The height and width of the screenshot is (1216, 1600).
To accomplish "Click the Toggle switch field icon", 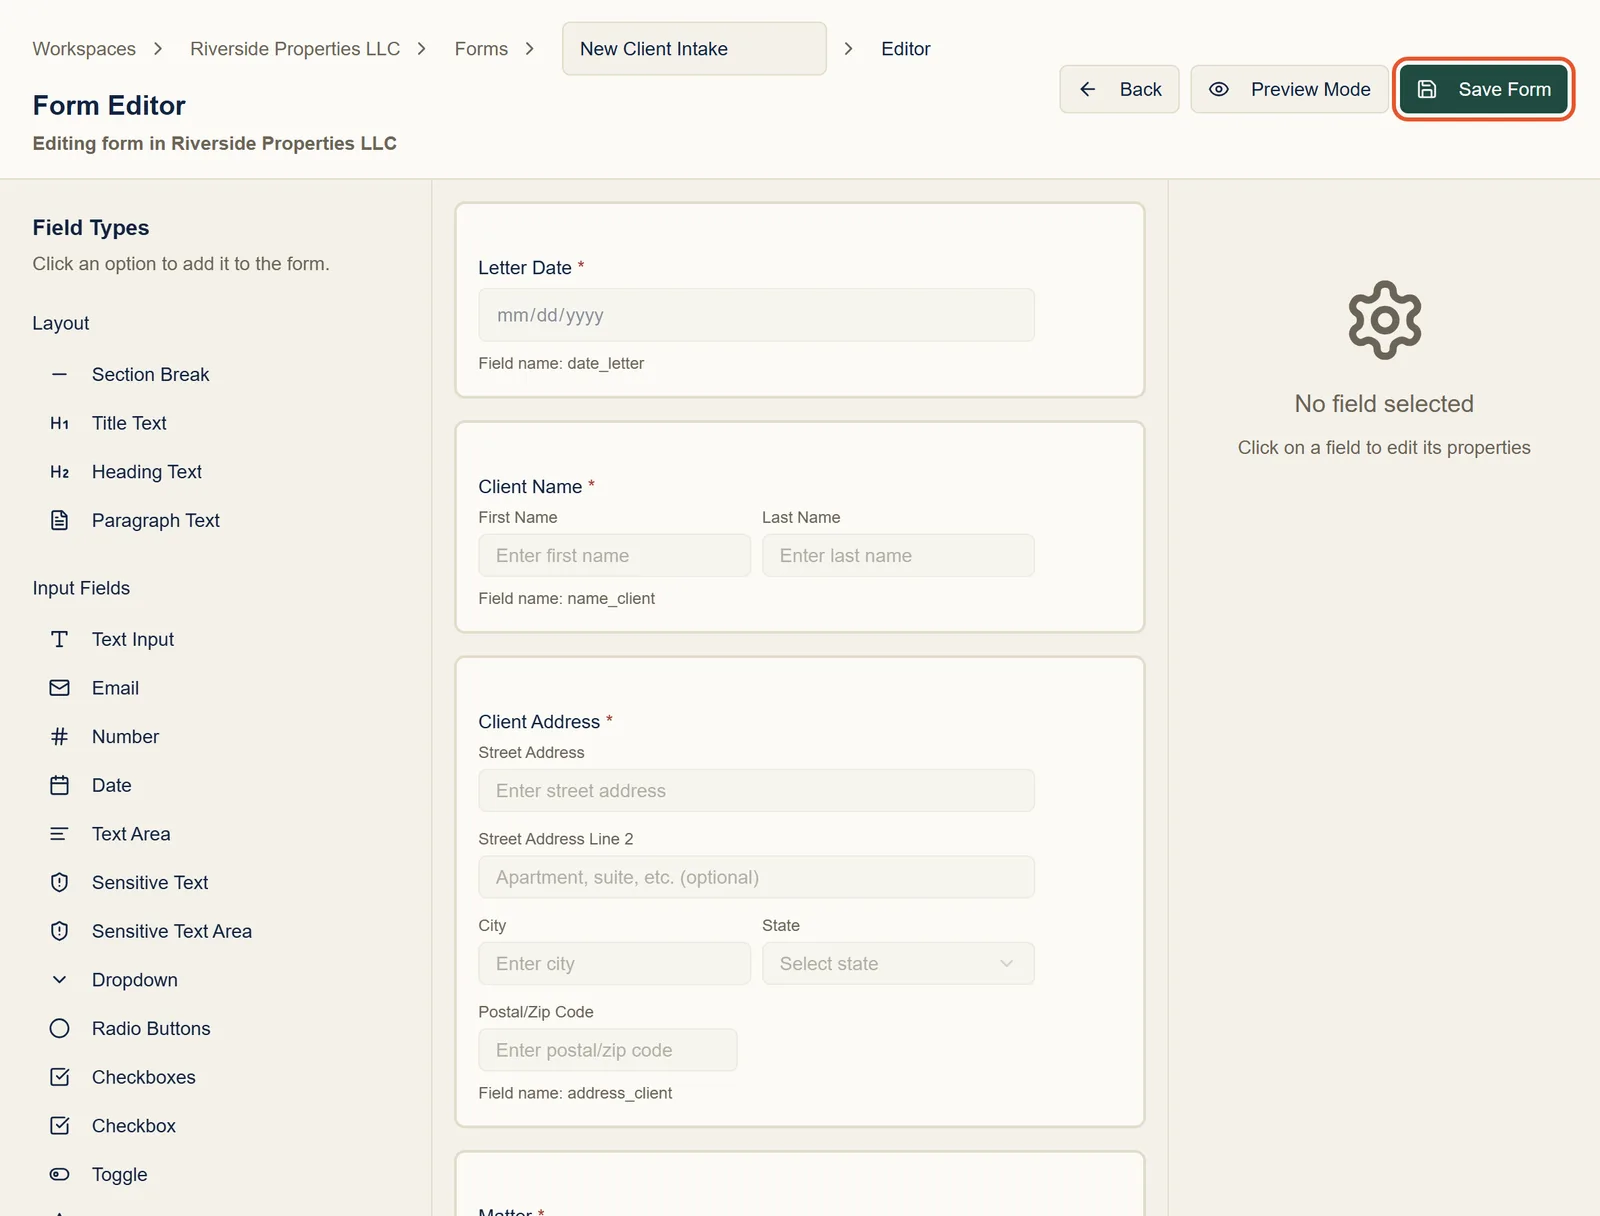I will point(60,1174).
